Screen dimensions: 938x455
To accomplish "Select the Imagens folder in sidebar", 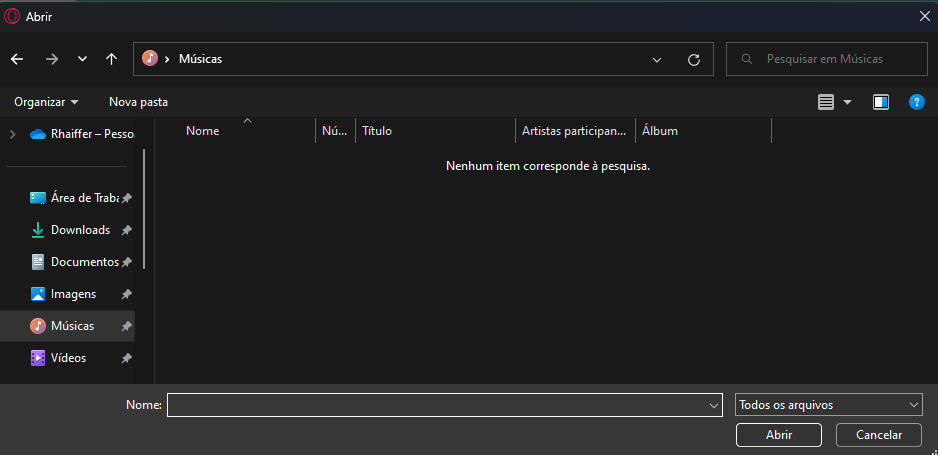I will point(73,294).
